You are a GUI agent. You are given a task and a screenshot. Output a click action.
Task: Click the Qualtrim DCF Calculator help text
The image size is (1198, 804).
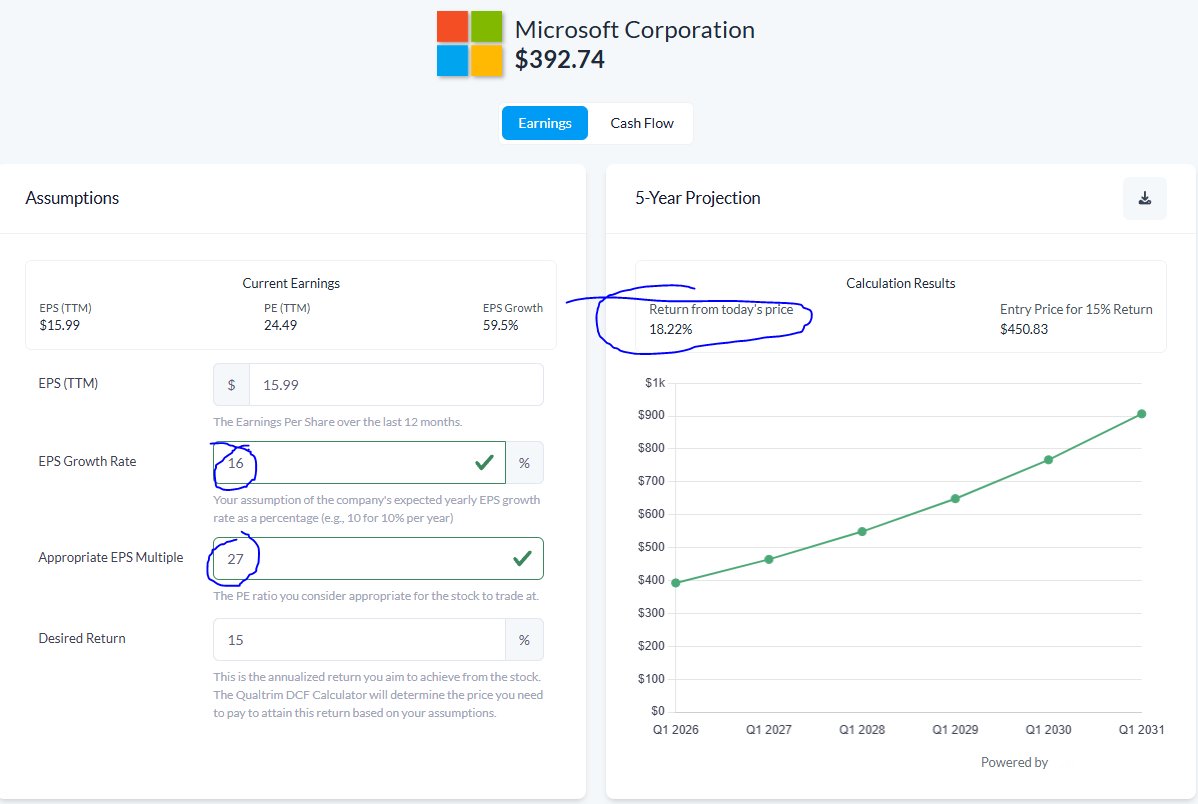point(378,695)
